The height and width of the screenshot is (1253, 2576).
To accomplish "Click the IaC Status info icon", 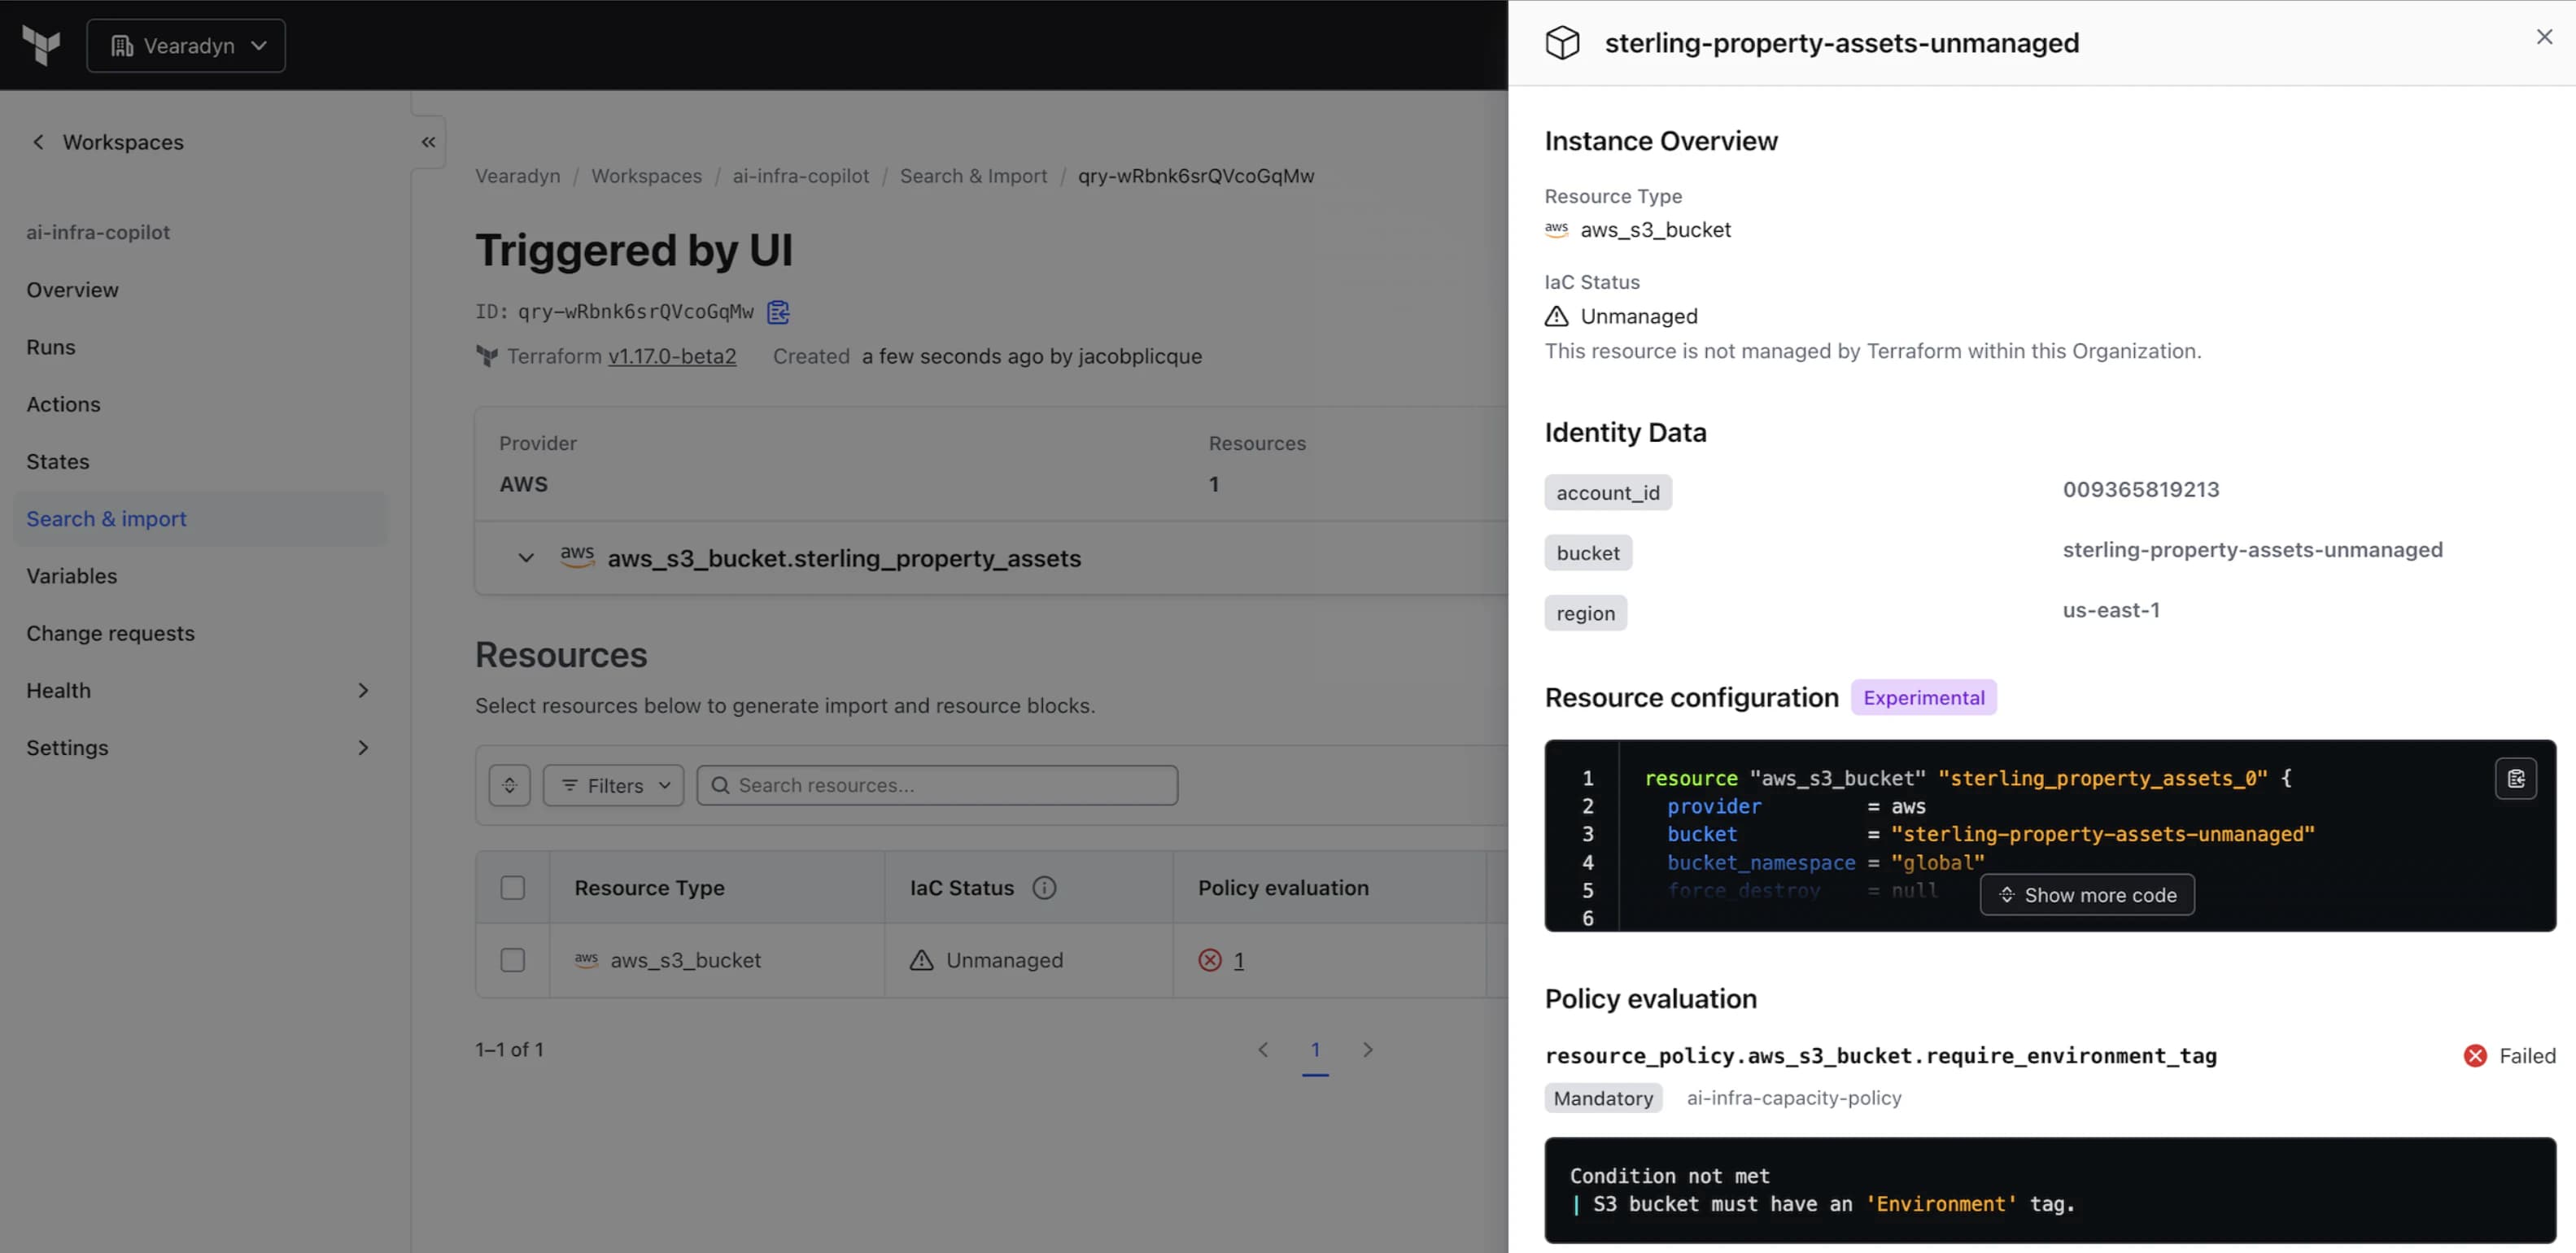I will 1044,888.
